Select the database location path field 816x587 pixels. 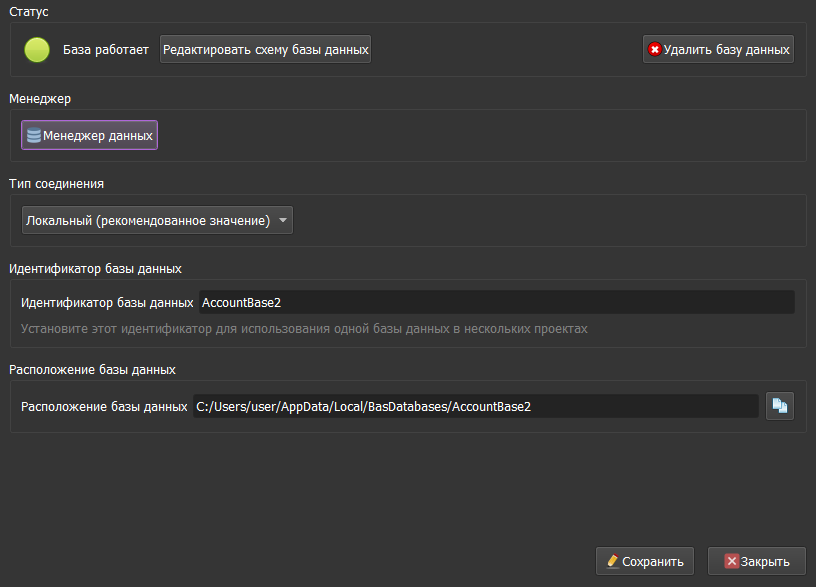[x=477, y=406]
